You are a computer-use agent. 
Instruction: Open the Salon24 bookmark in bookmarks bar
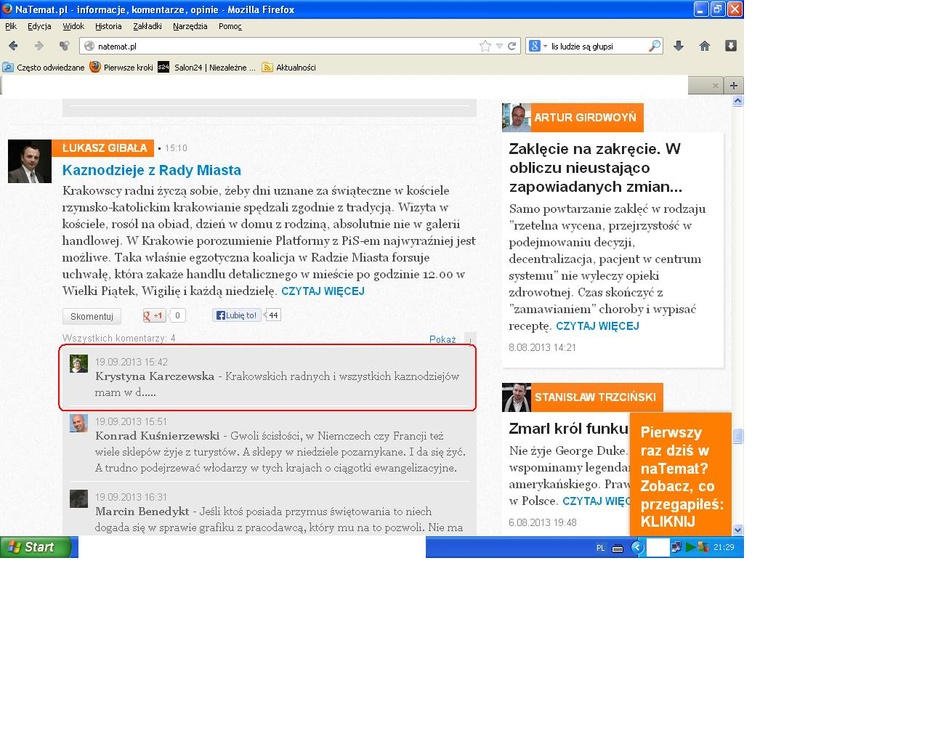207,67
